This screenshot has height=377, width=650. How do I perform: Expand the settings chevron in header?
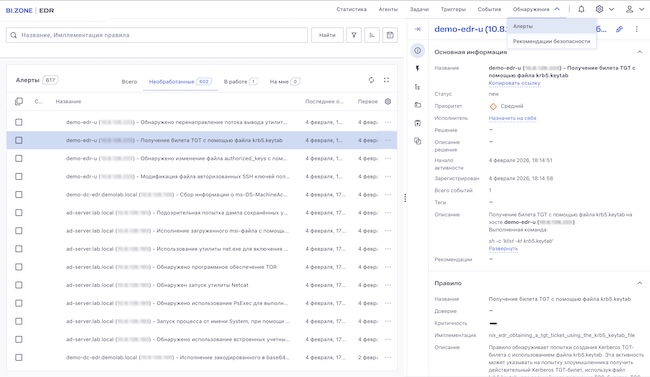[x=611, y=9]
